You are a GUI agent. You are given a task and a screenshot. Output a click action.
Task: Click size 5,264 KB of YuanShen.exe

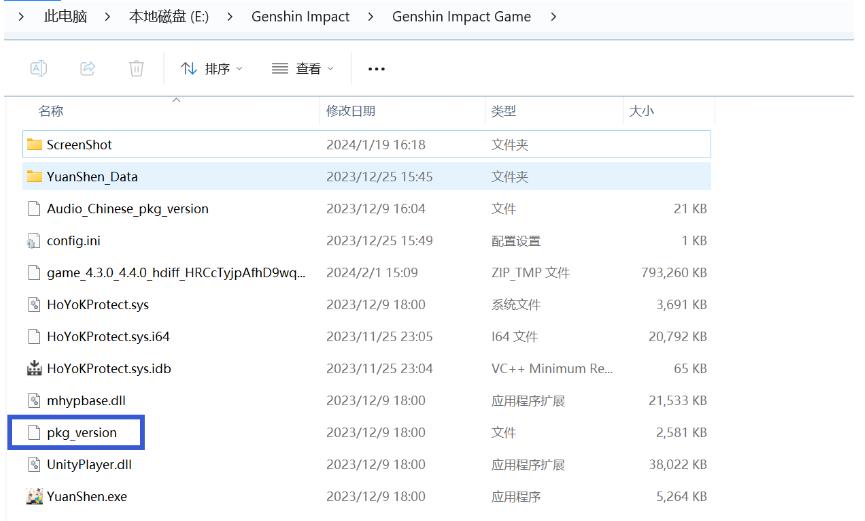point(681,497)
